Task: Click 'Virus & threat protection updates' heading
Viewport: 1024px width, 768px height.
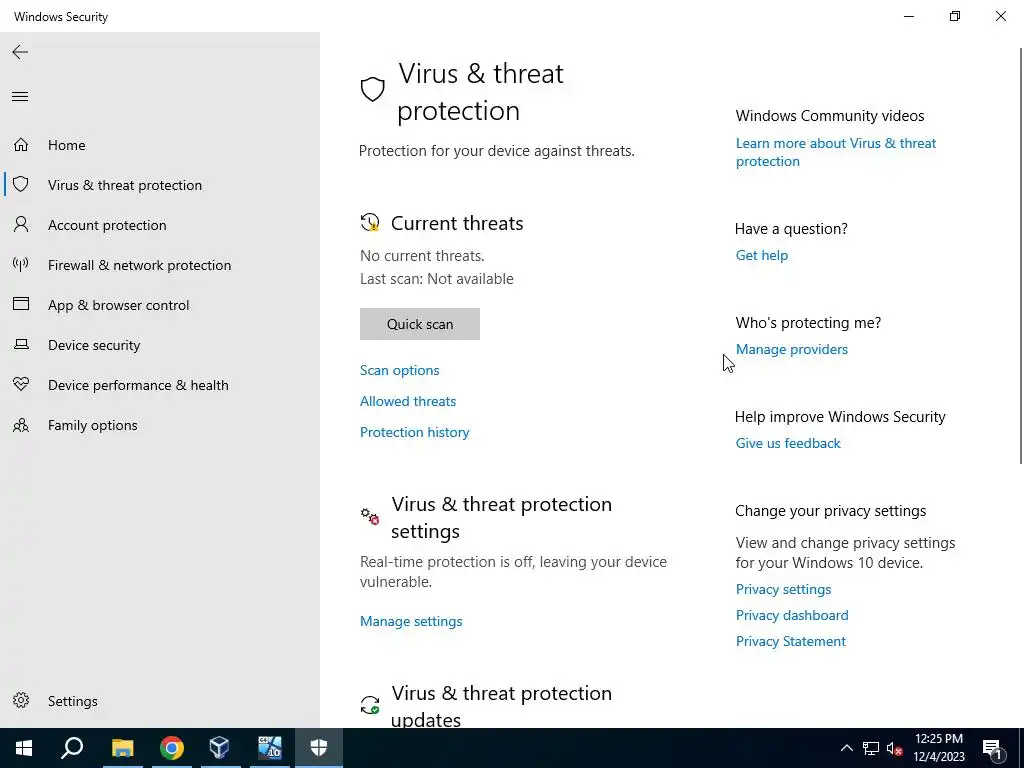Action: tap(502, 706)
